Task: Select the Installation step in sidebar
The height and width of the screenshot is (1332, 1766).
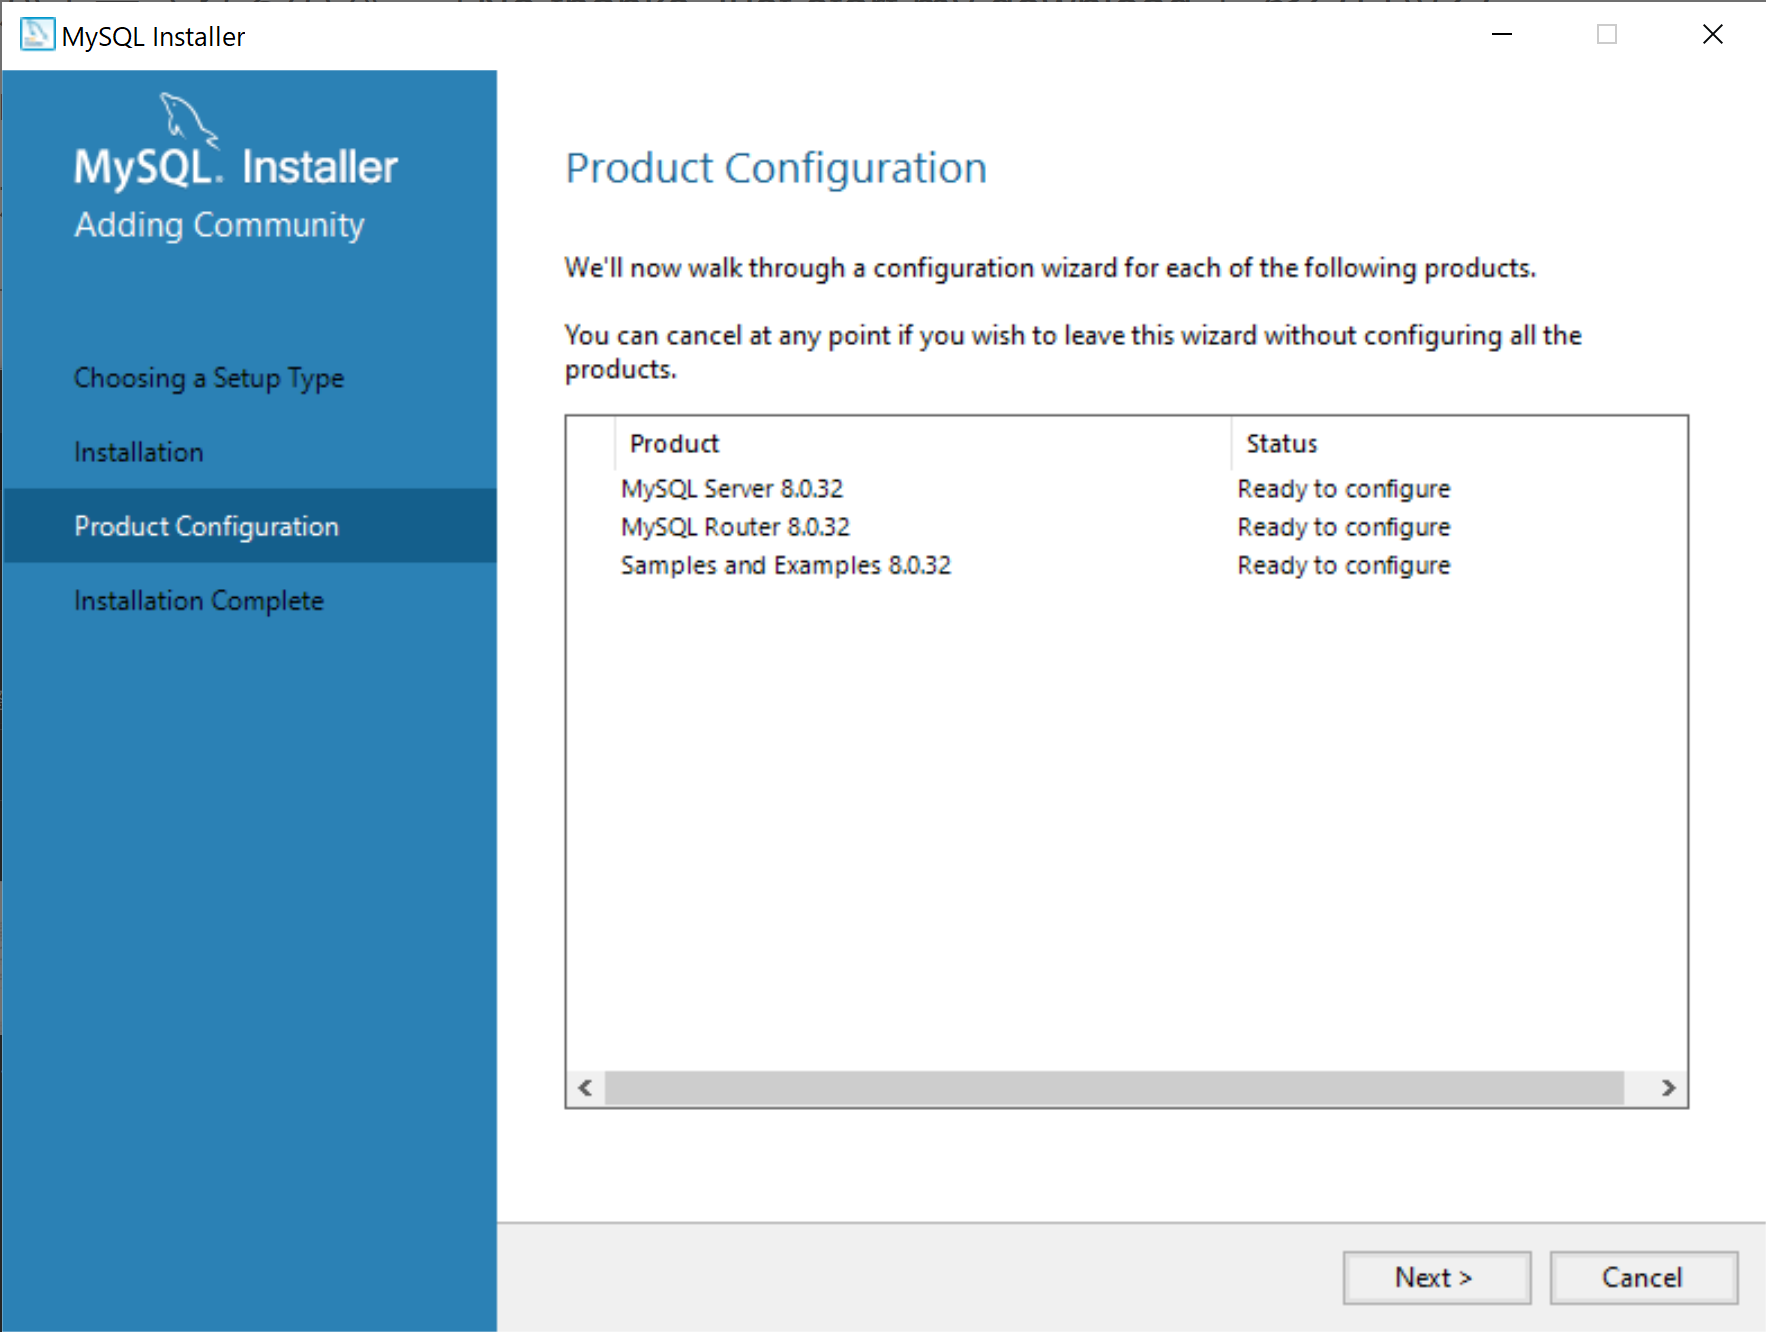Action: coord(138,451)
